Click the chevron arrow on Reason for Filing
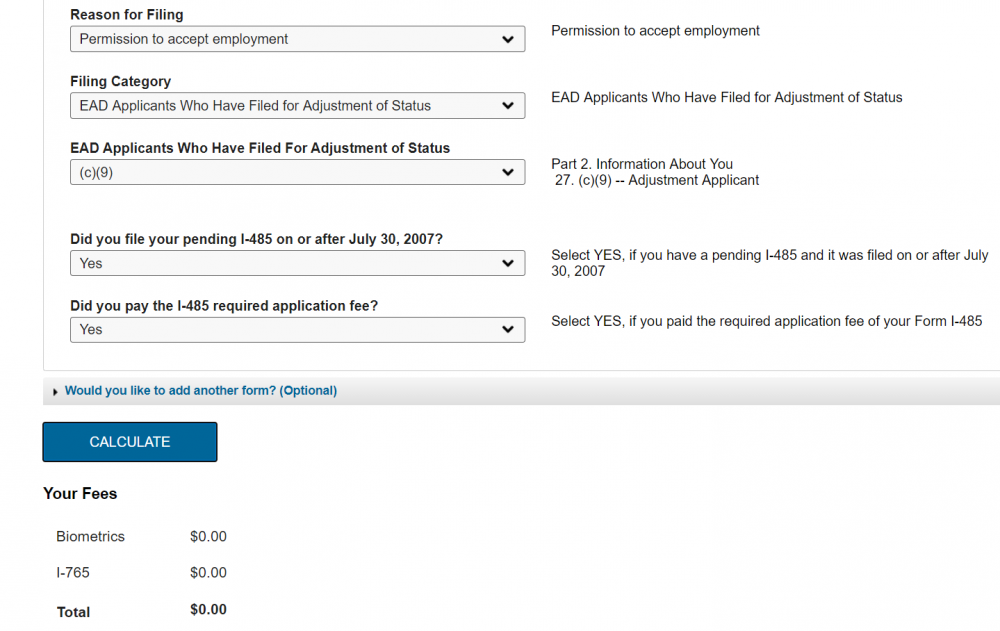1000x631 pixels. coord(508,40)
